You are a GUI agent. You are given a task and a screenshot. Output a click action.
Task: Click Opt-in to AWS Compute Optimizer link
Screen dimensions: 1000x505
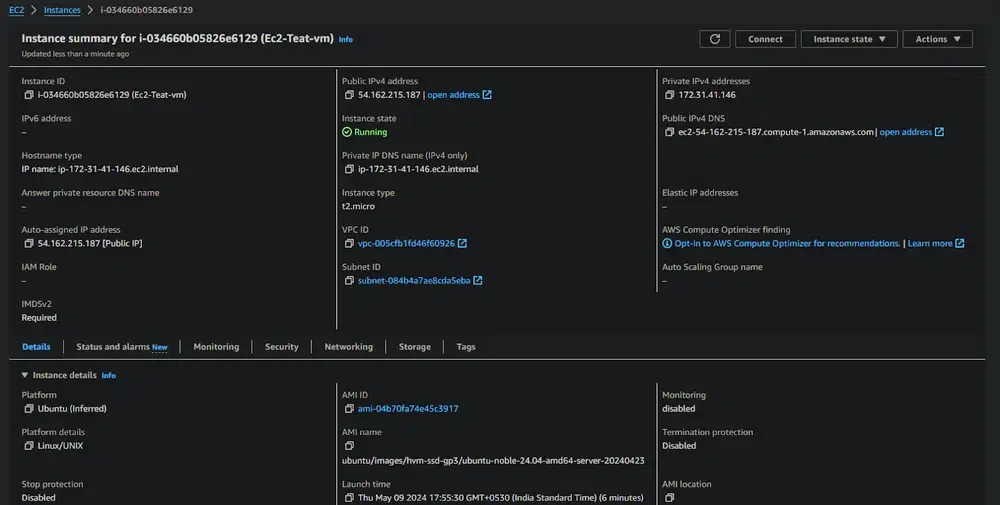pos(786,243)
